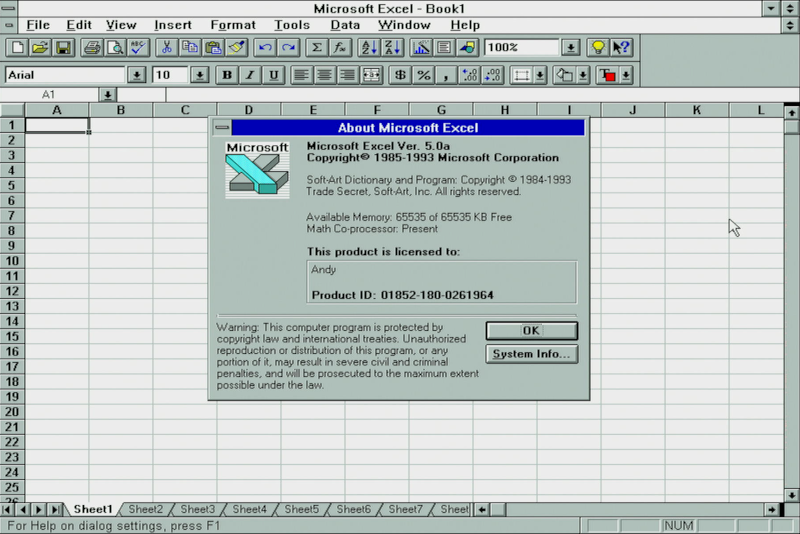This screenshot has height=534, width=800.
Task: Toggle Bold formatting button
Action: pos(227,75)
